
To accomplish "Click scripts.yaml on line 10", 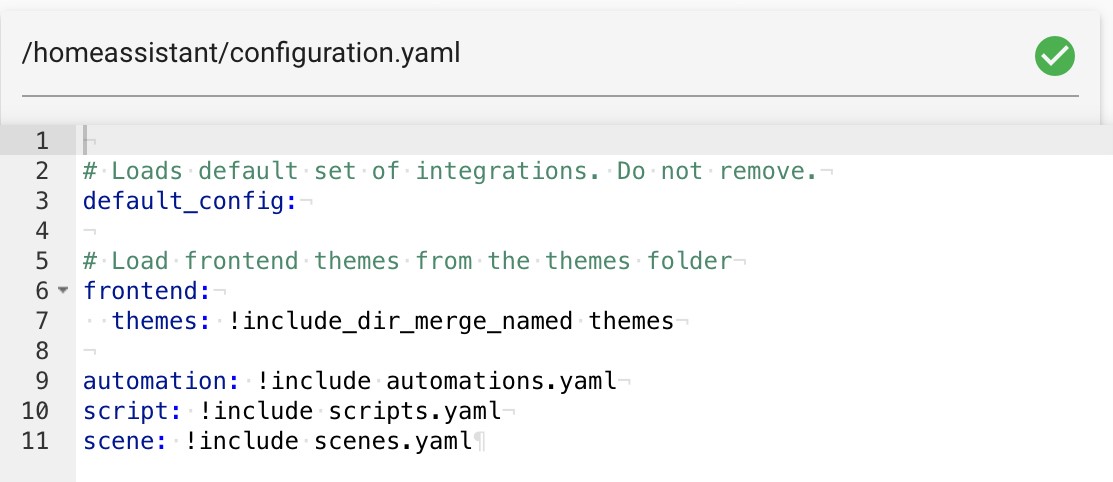I will coord(415,411).
